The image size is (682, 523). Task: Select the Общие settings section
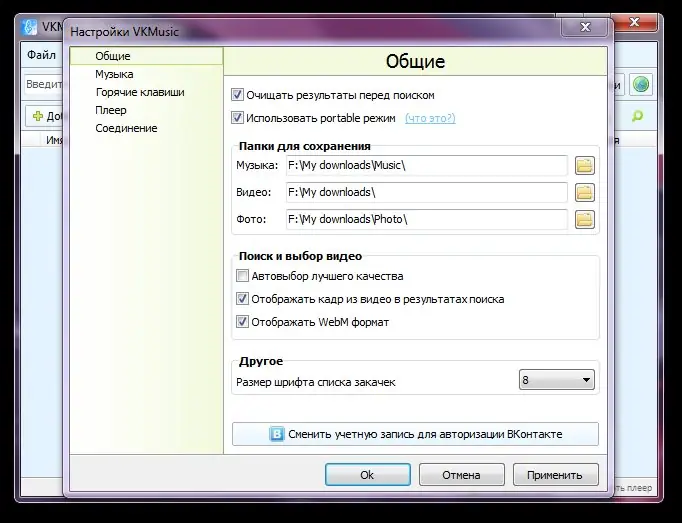pyautogui.click(x=146, y=56)
